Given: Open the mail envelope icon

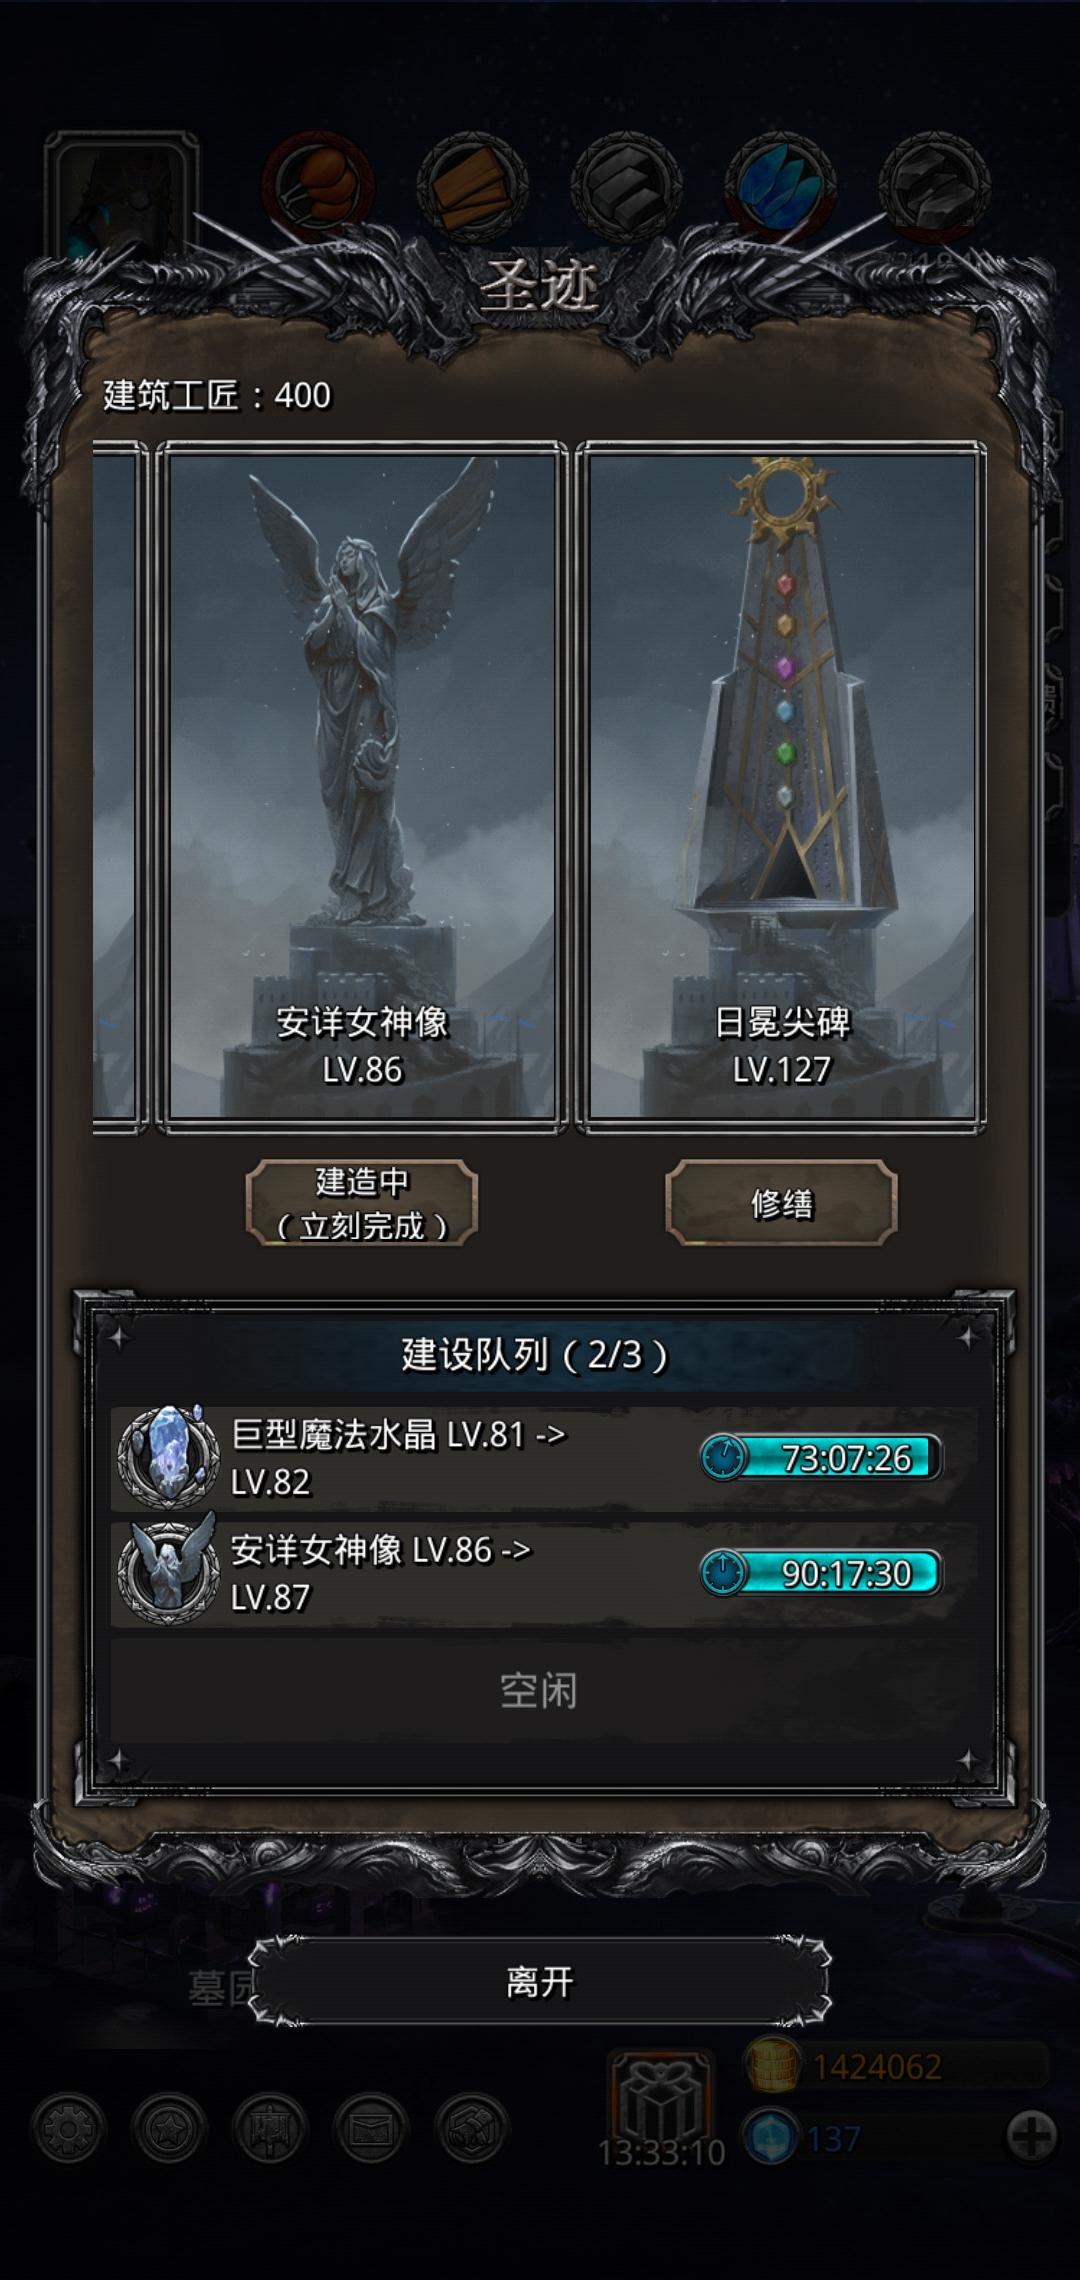Looking at the screenshot, I should click(370, 2129).
